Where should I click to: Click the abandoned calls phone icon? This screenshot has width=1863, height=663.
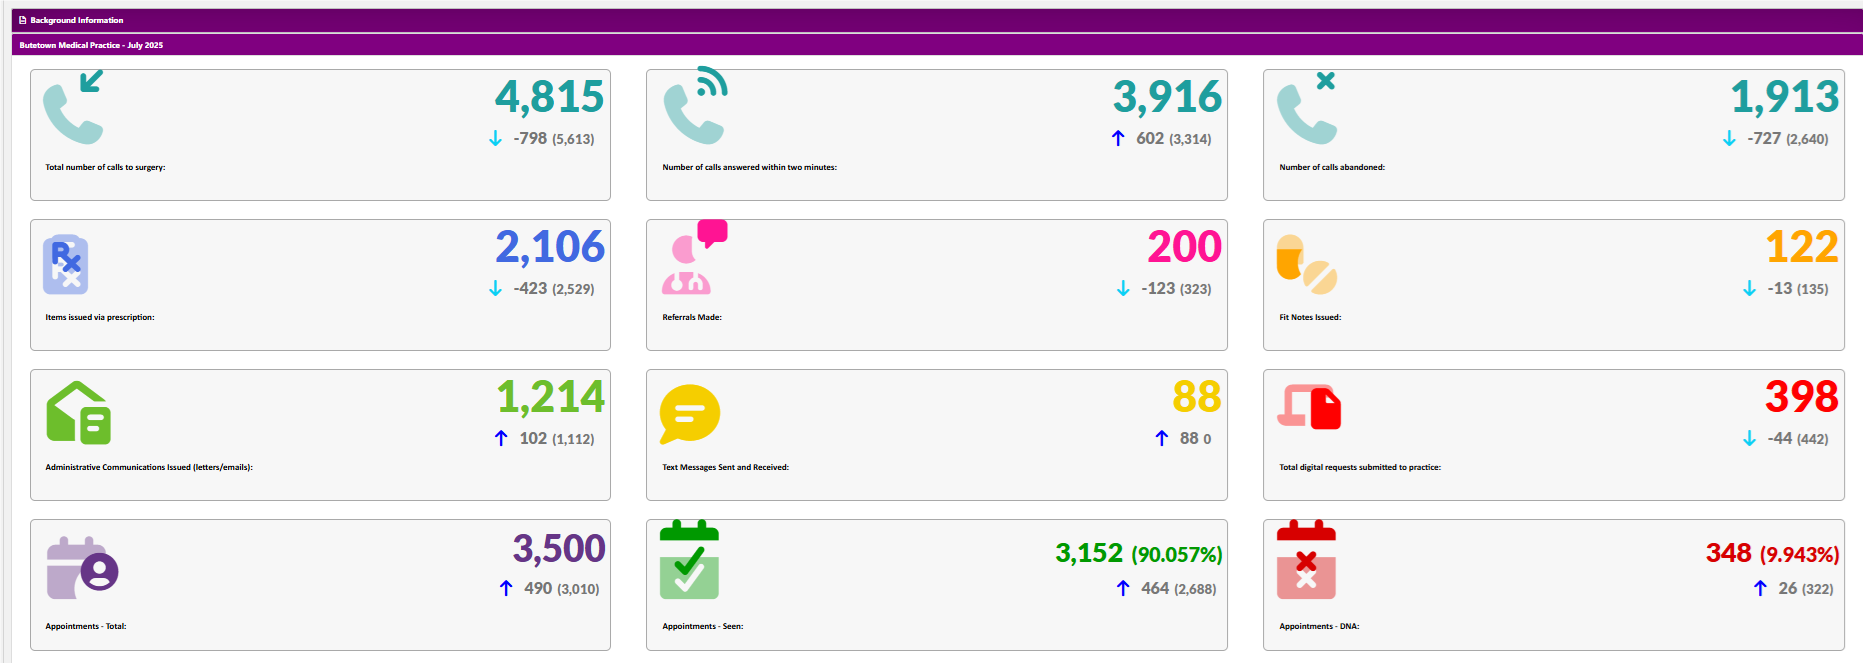(x=1307, y=108)
